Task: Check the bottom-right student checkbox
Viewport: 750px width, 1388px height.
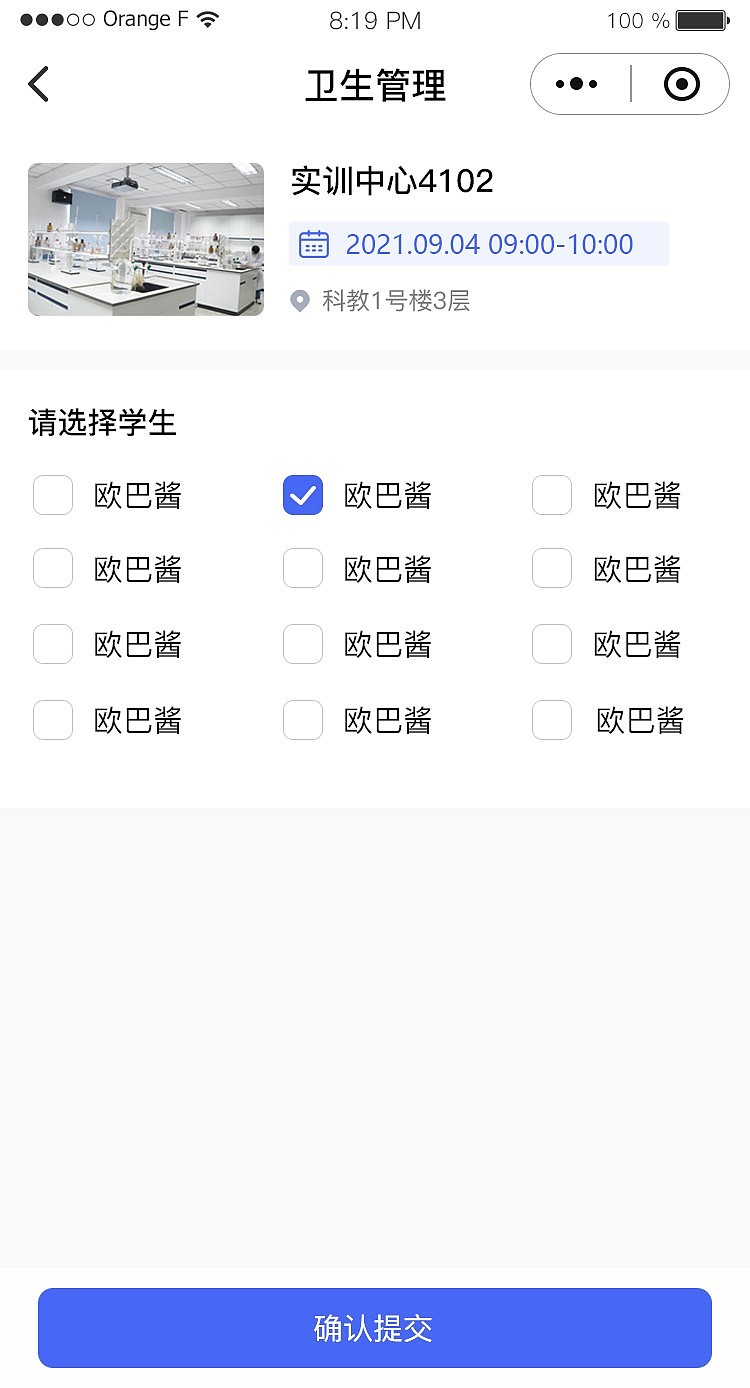Action: pyautogui.click(x=552, y=720)
